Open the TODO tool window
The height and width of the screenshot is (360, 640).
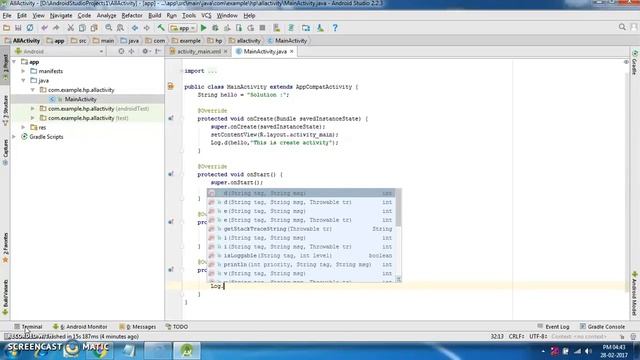coord(177,327)
